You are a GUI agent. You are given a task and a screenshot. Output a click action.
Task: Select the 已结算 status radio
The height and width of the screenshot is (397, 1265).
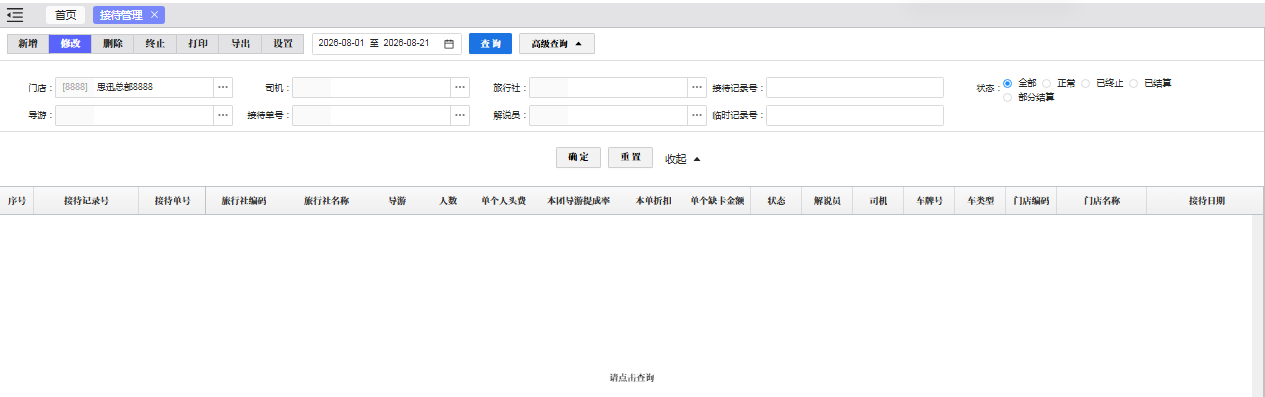click(1134, 83)
